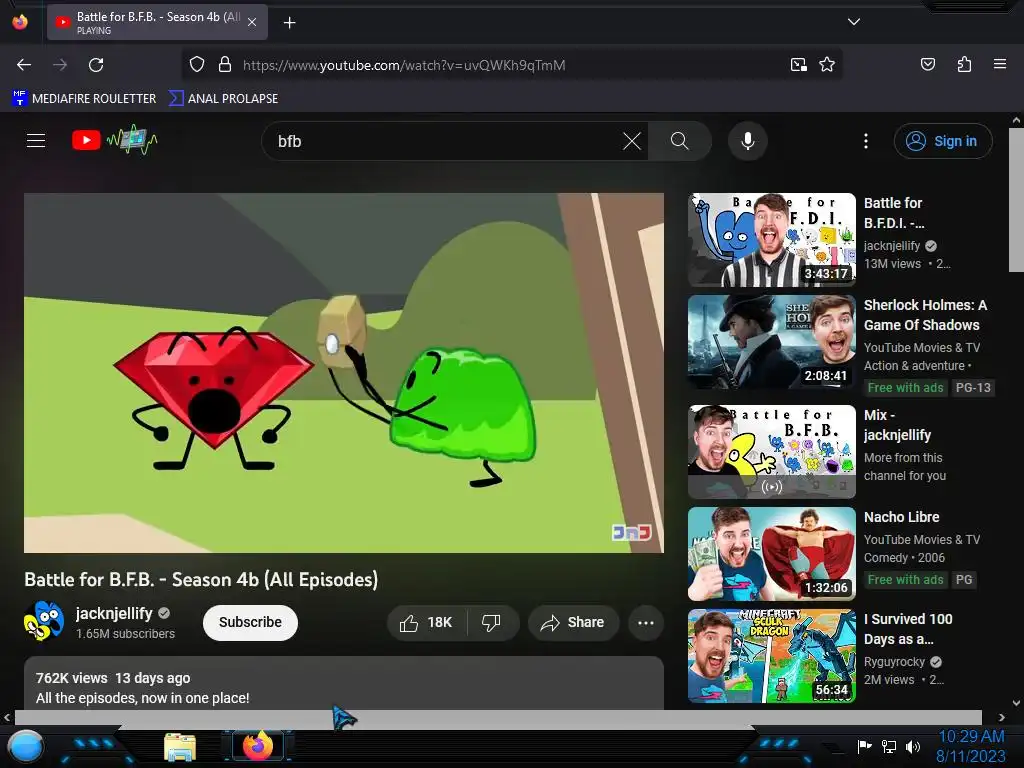Screen dimensions: 1024x768
Task: Click the Firefox taskbar icon
Action: [x=257, y=746]
